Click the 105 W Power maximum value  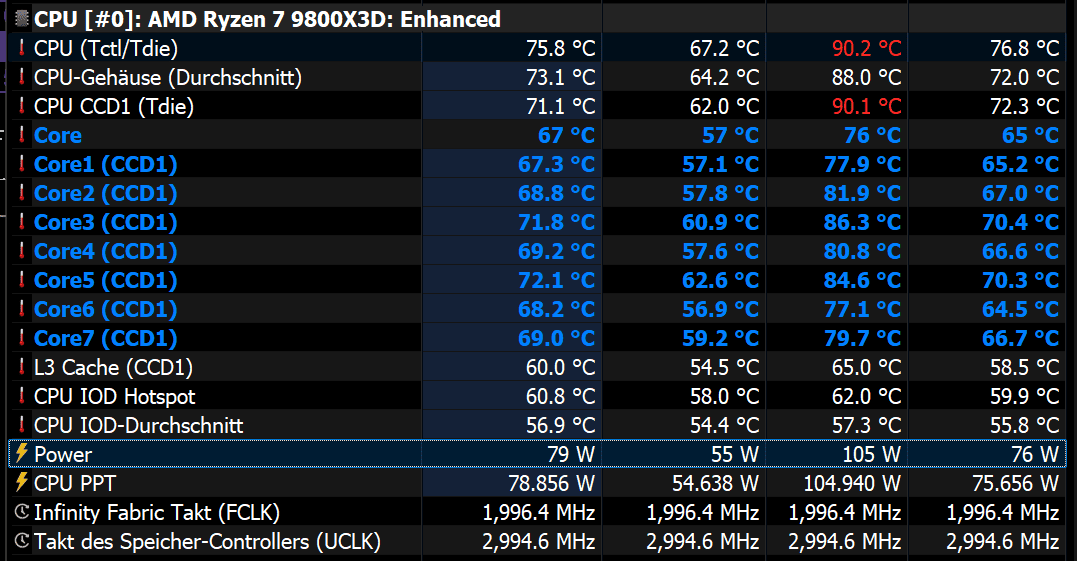(871, 454)
